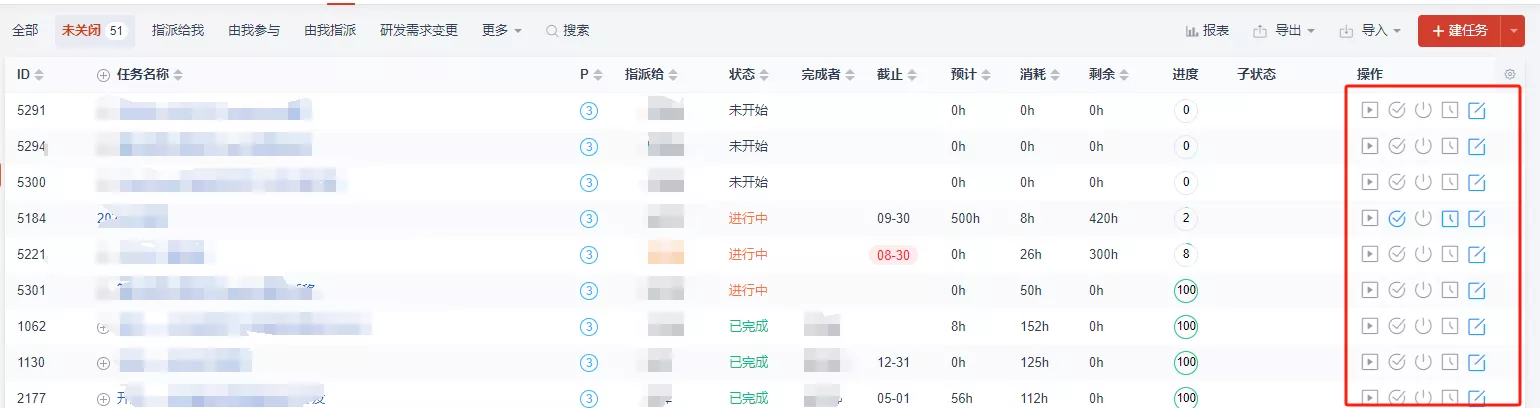Viewport: 1540px width, 408px height.
Task: Click edit icon for task 1062
Action: [x=1476, y=327]
